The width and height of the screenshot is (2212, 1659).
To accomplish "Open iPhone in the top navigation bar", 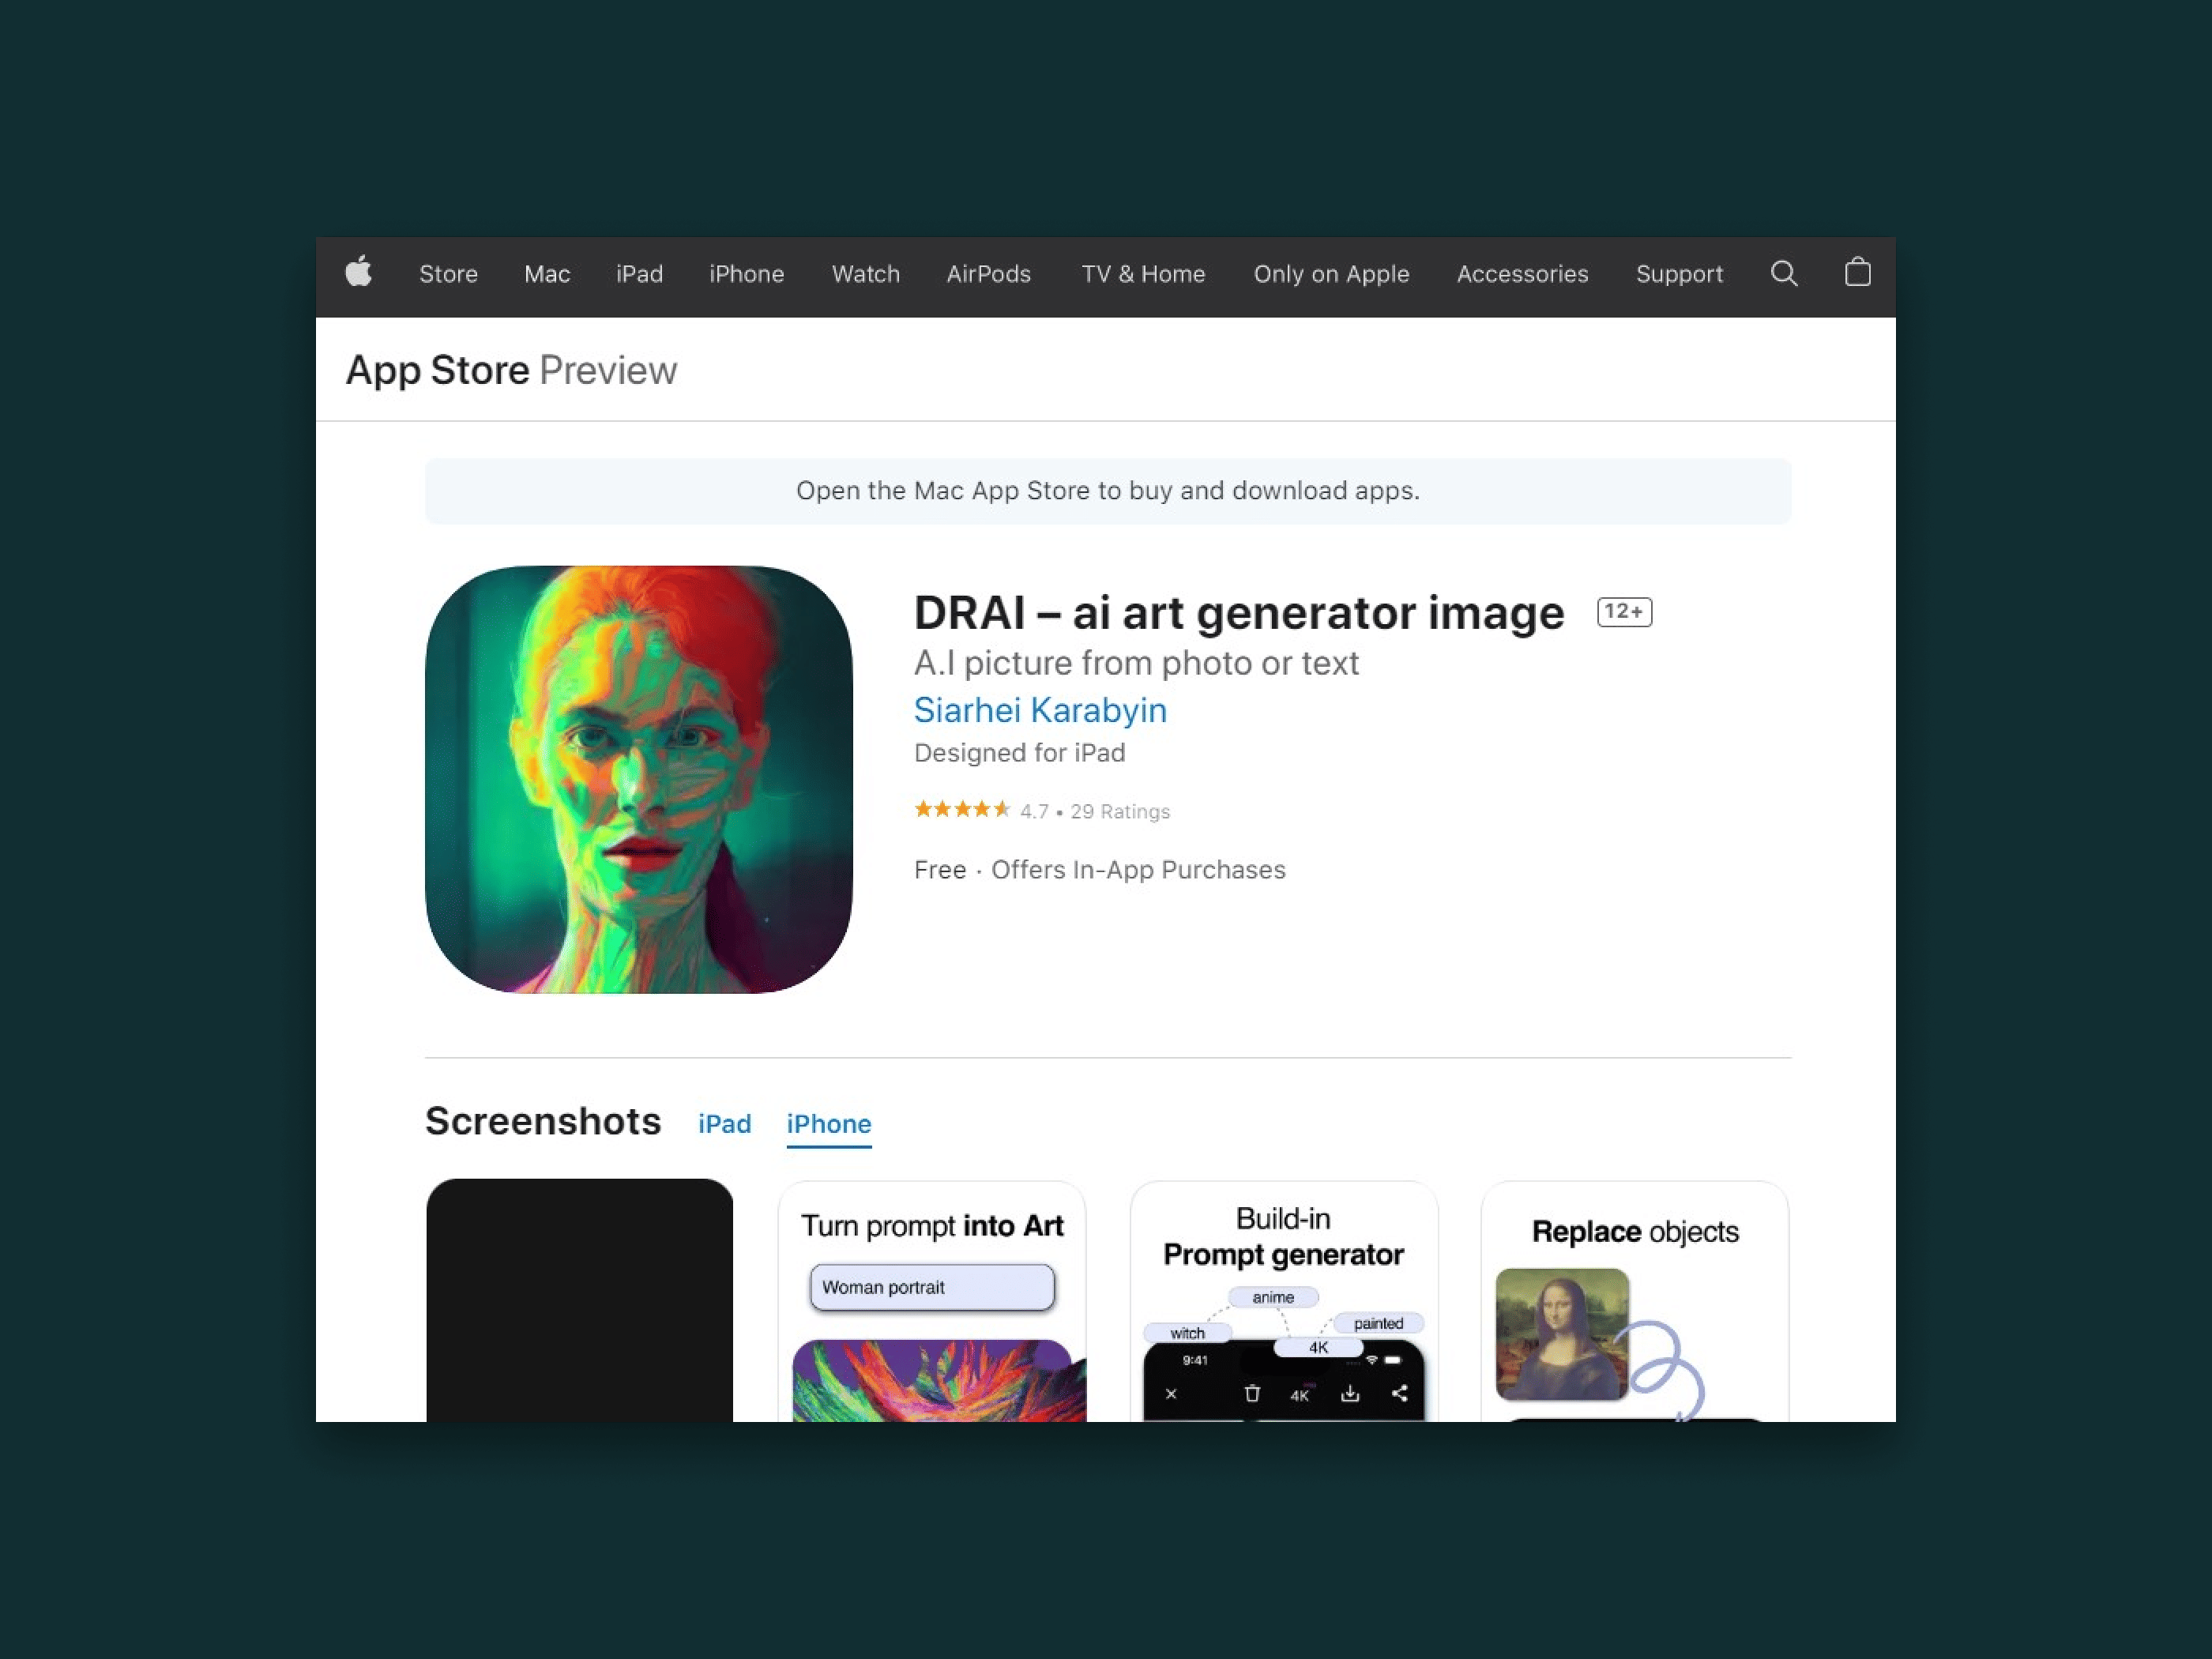I will pos(747,274).
